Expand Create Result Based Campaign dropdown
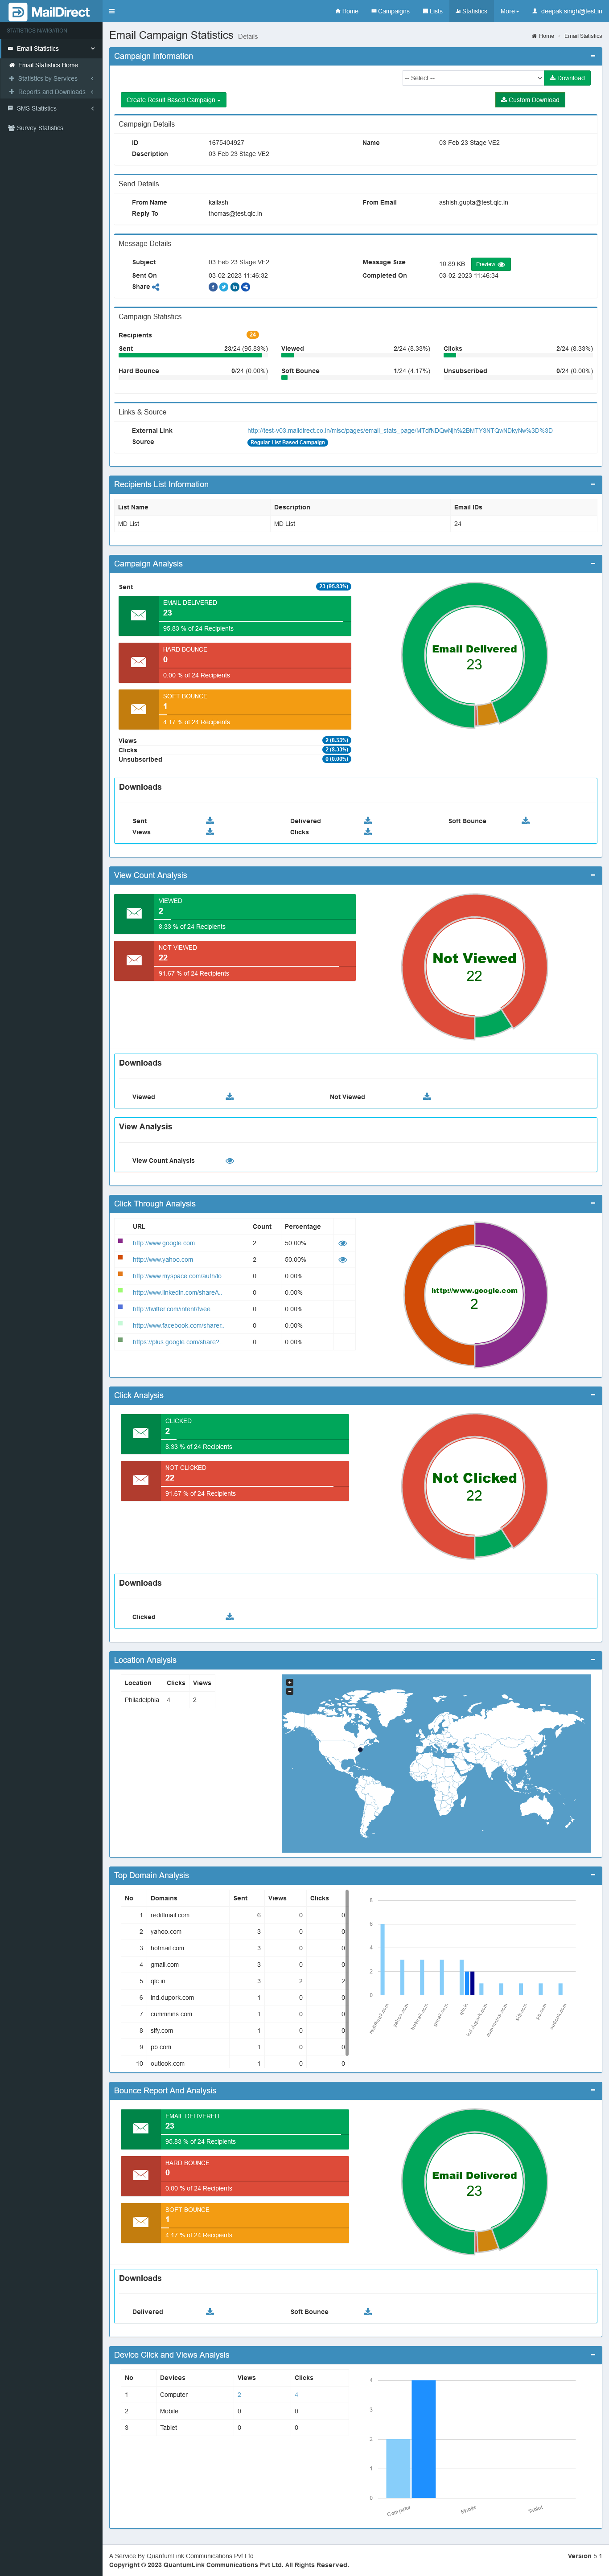Screen dimensions: 609x2576 click(173, 100)
